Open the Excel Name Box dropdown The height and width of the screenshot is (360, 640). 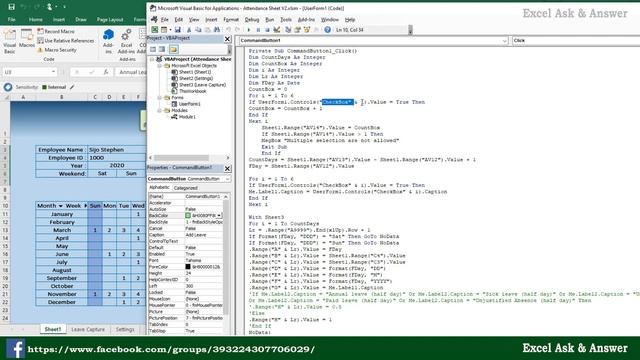pos(53,72)
